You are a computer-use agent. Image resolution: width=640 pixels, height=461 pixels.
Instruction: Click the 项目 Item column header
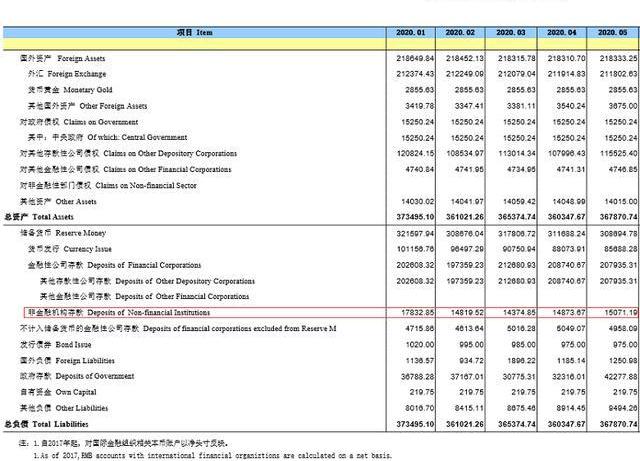click(194, 33)
